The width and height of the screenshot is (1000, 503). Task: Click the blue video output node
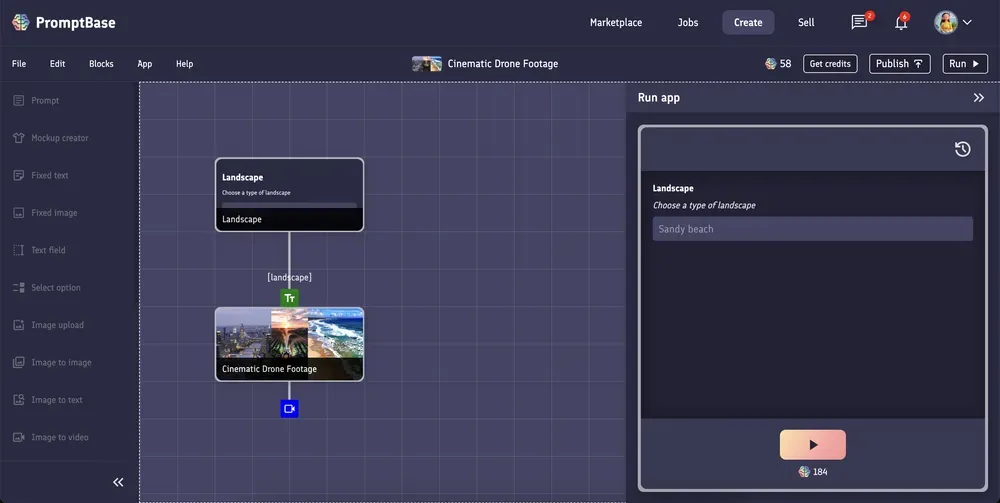pos(289,408)
